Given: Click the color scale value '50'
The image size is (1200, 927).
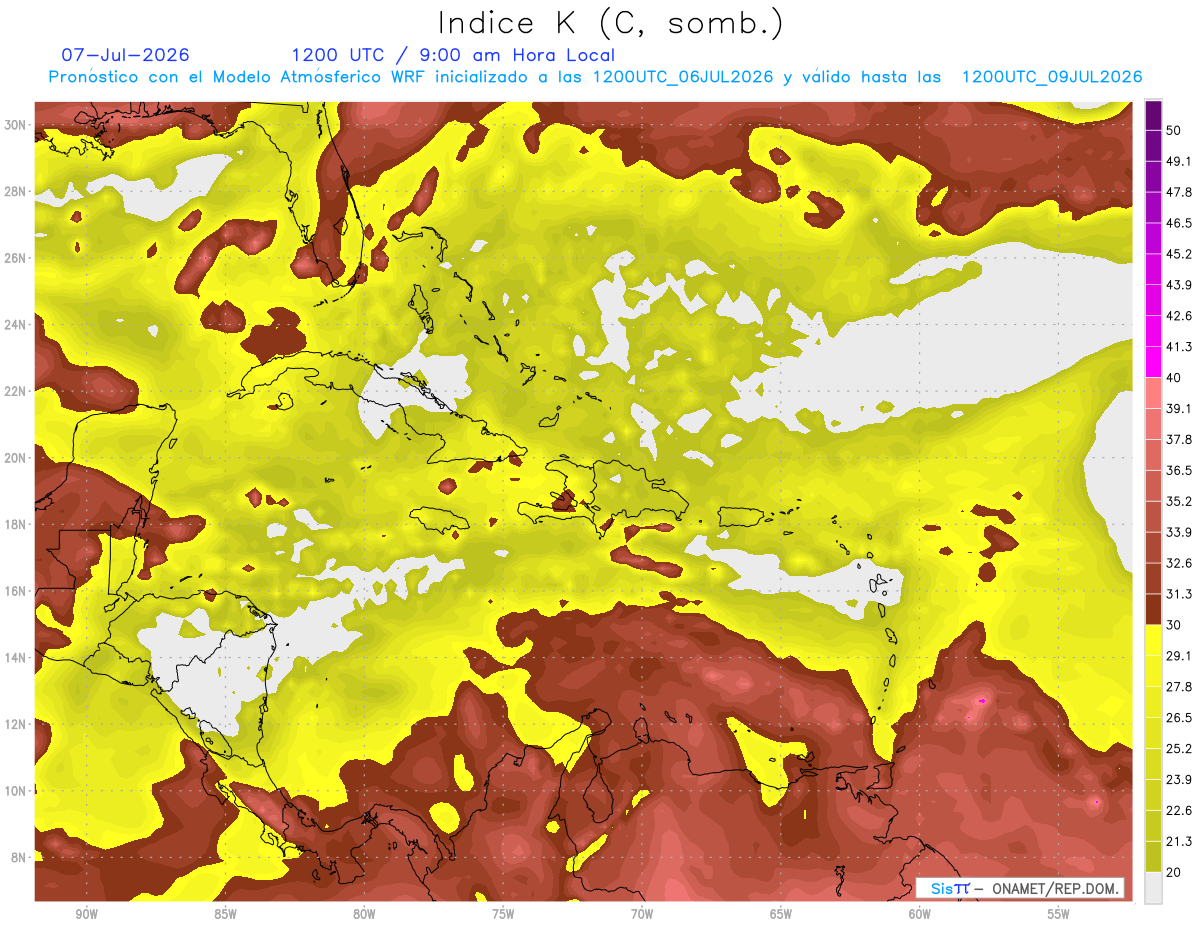Looking at the screenshot, I should [1174, 130].
